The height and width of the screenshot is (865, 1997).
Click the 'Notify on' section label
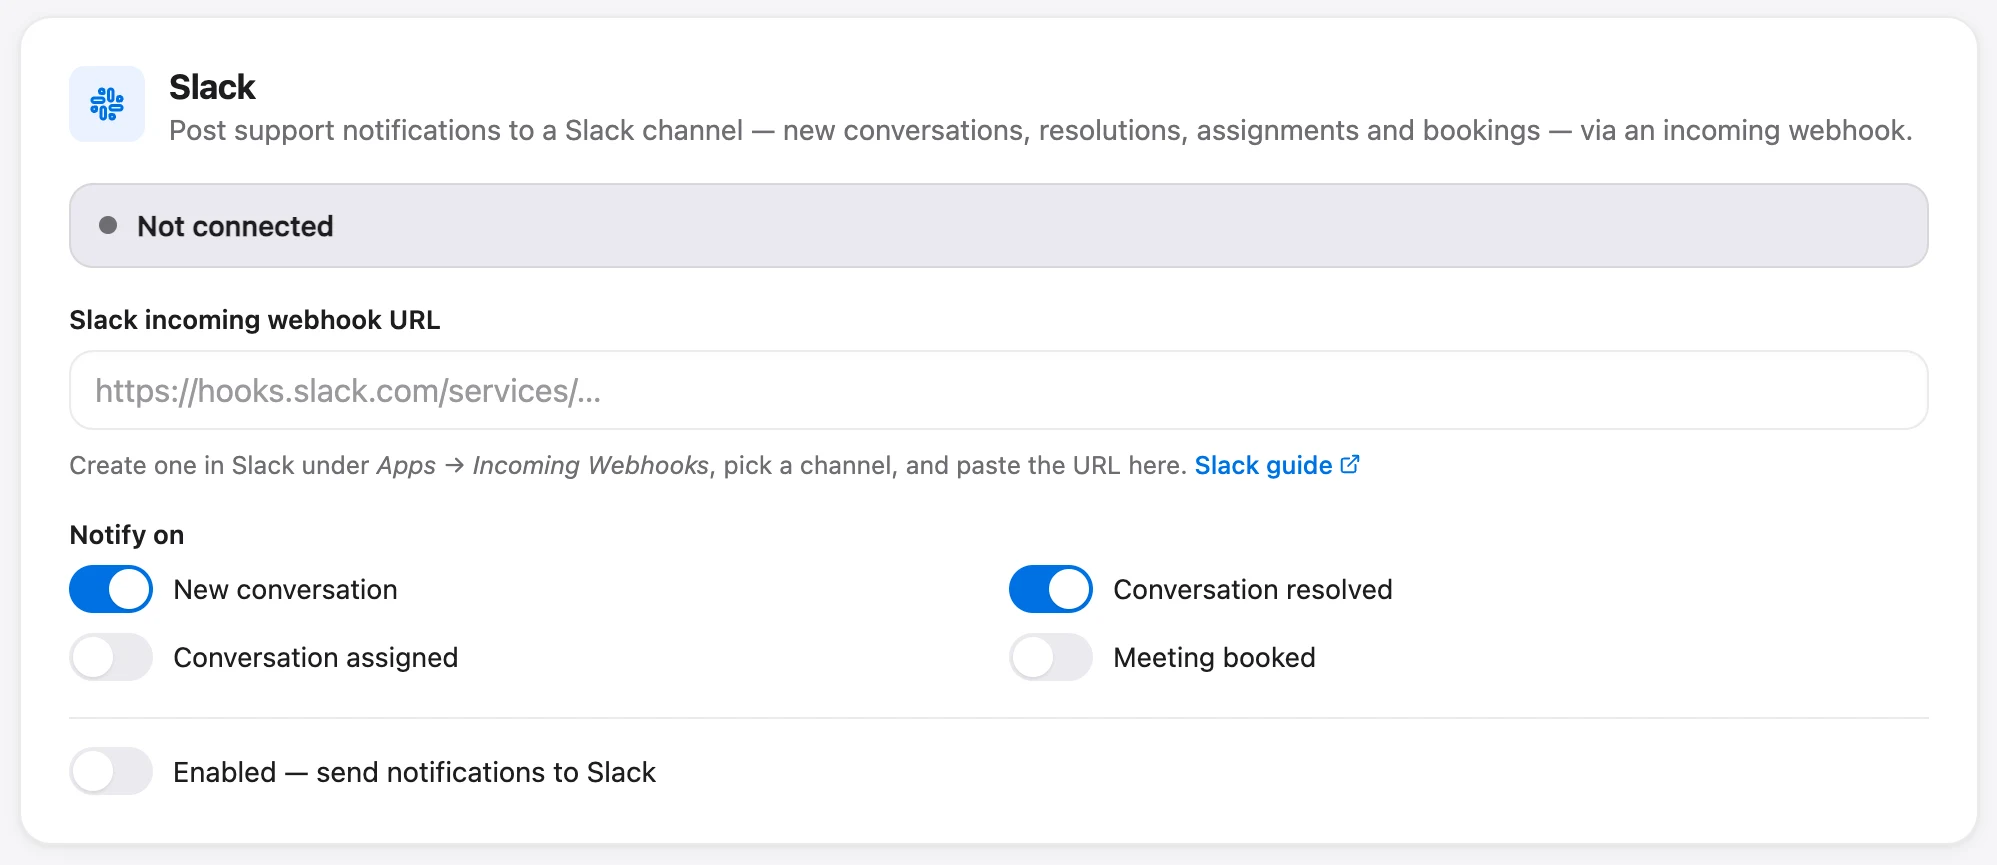click(127, 535)
